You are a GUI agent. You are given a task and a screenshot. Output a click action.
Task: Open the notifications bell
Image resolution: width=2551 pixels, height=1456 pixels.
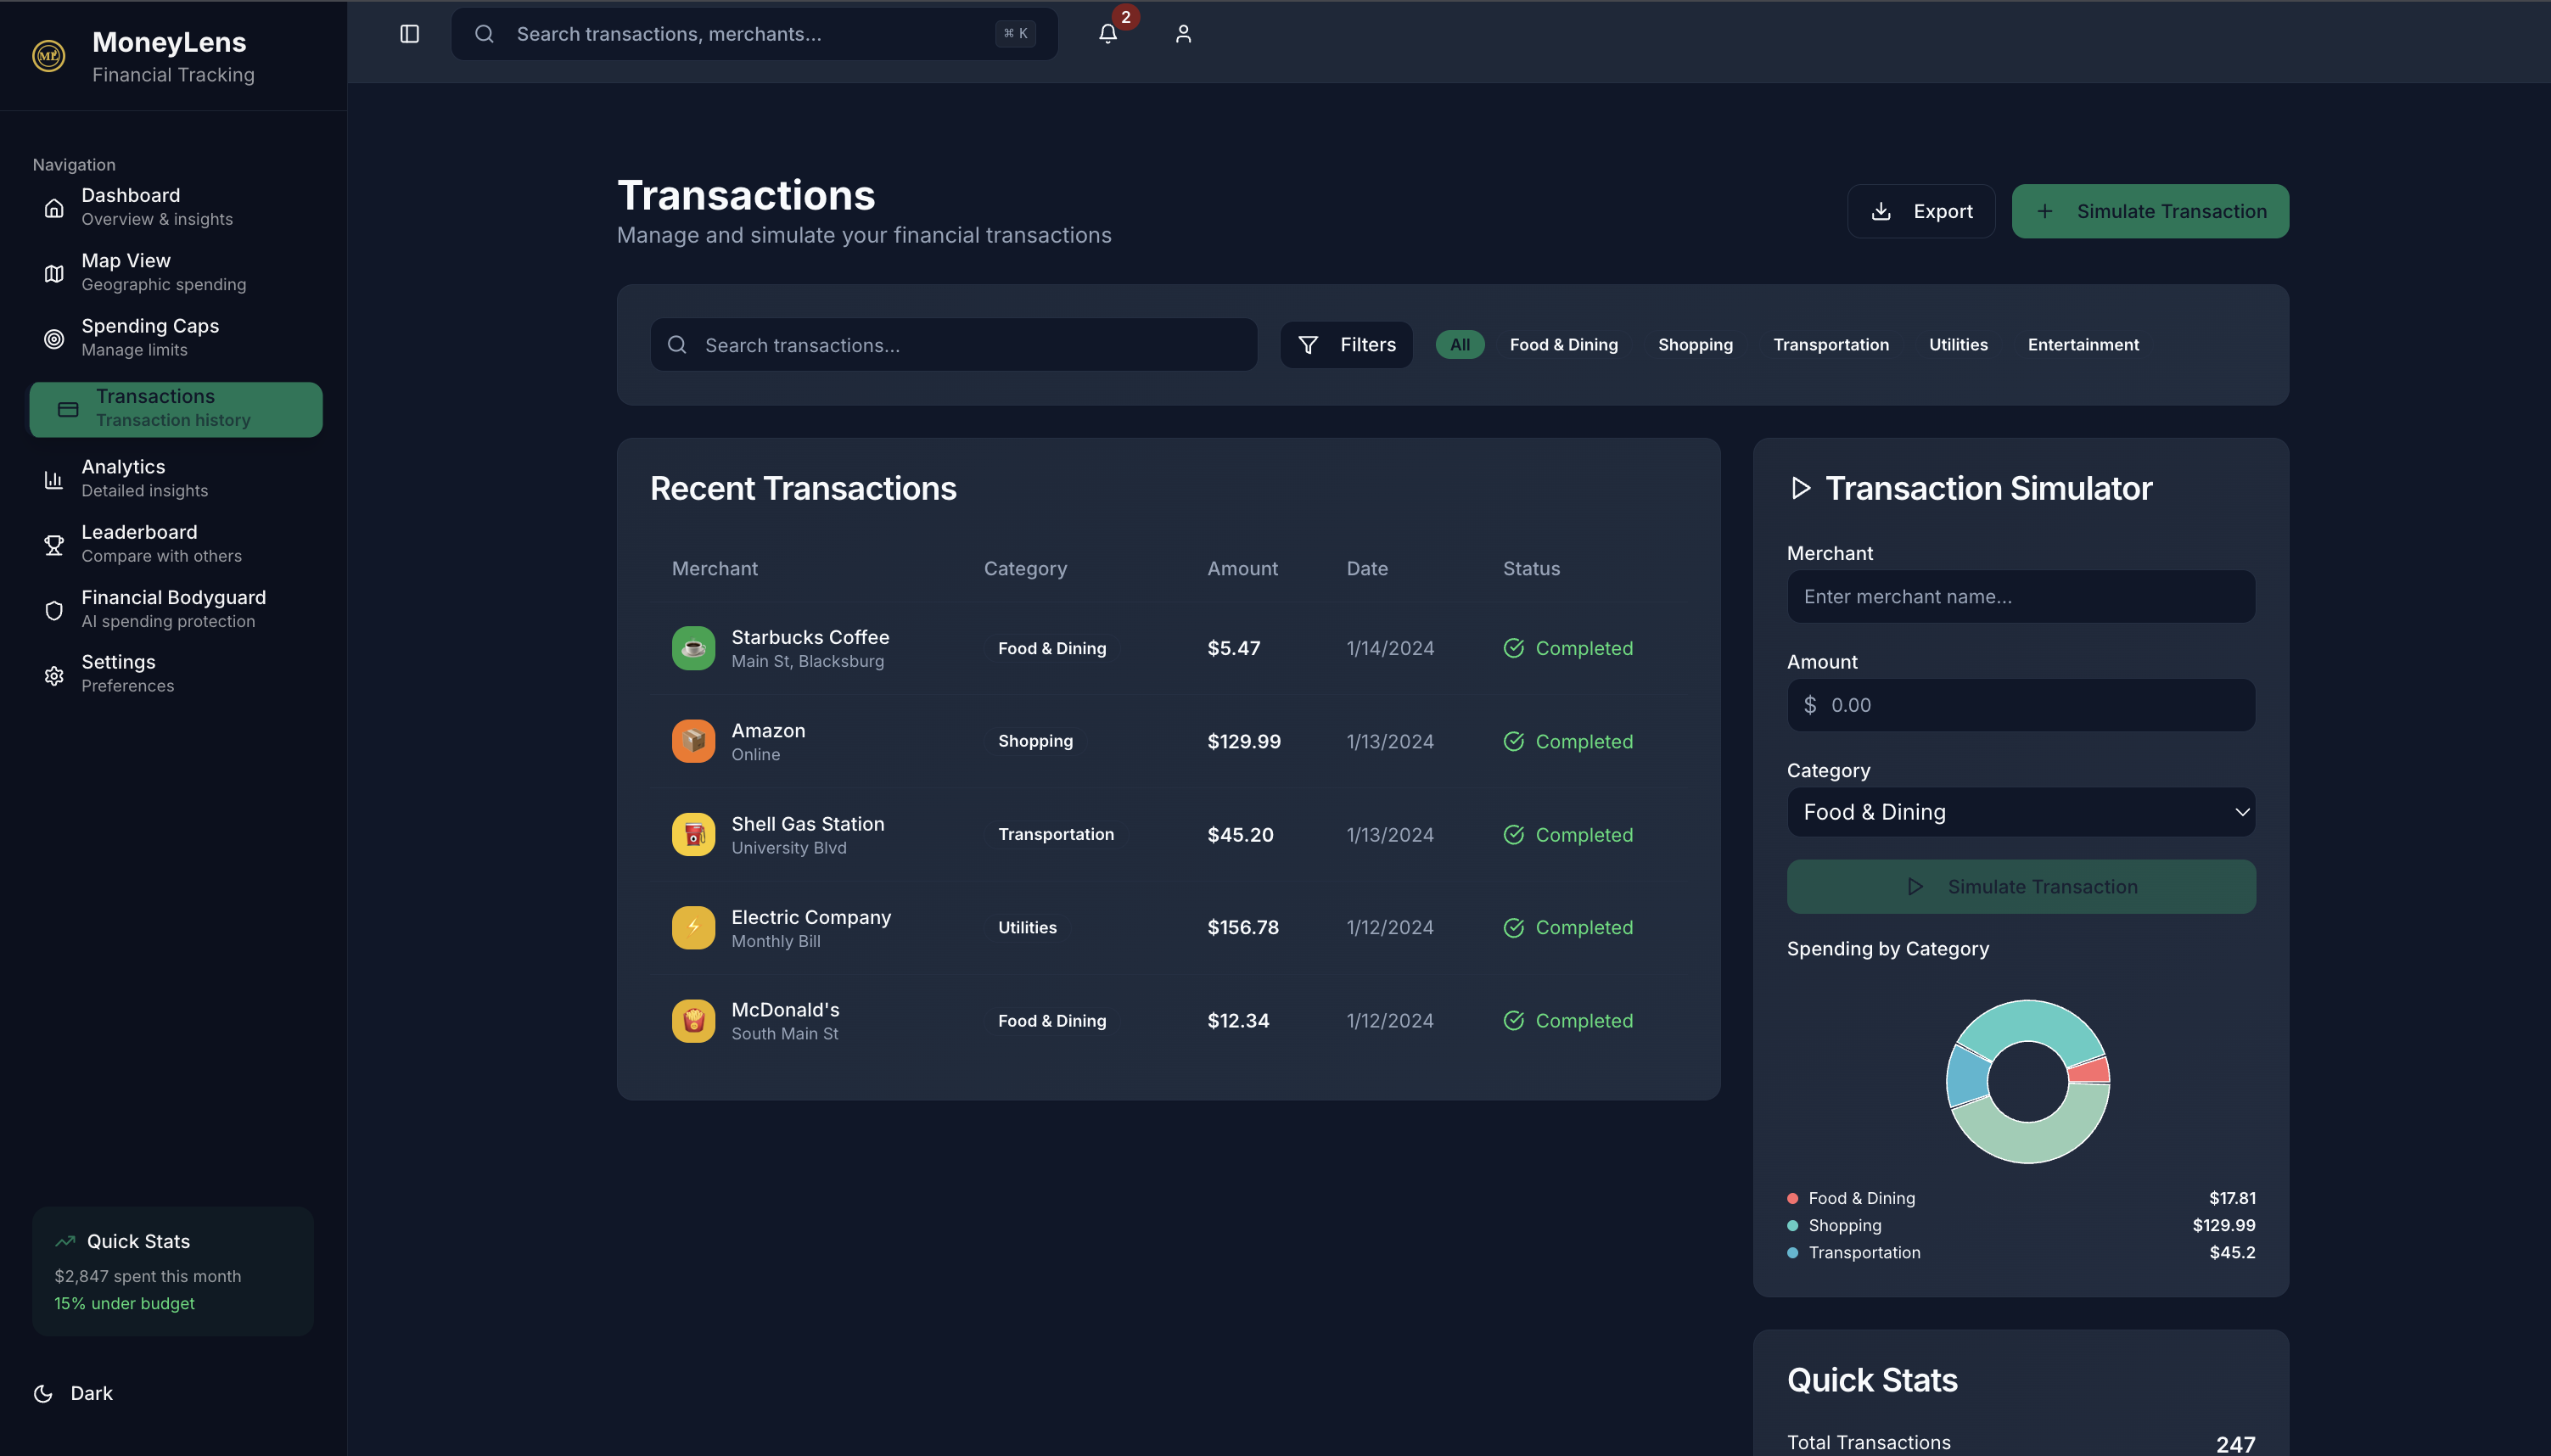click(x=1107, y=34)
